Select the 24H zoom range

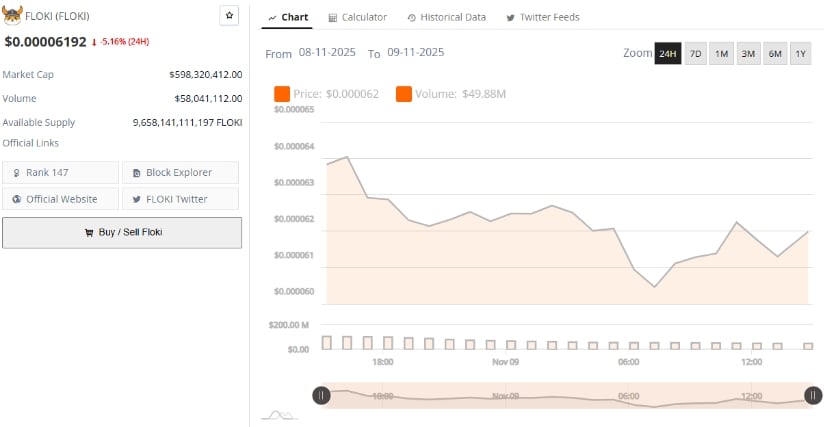pos(667,53)
